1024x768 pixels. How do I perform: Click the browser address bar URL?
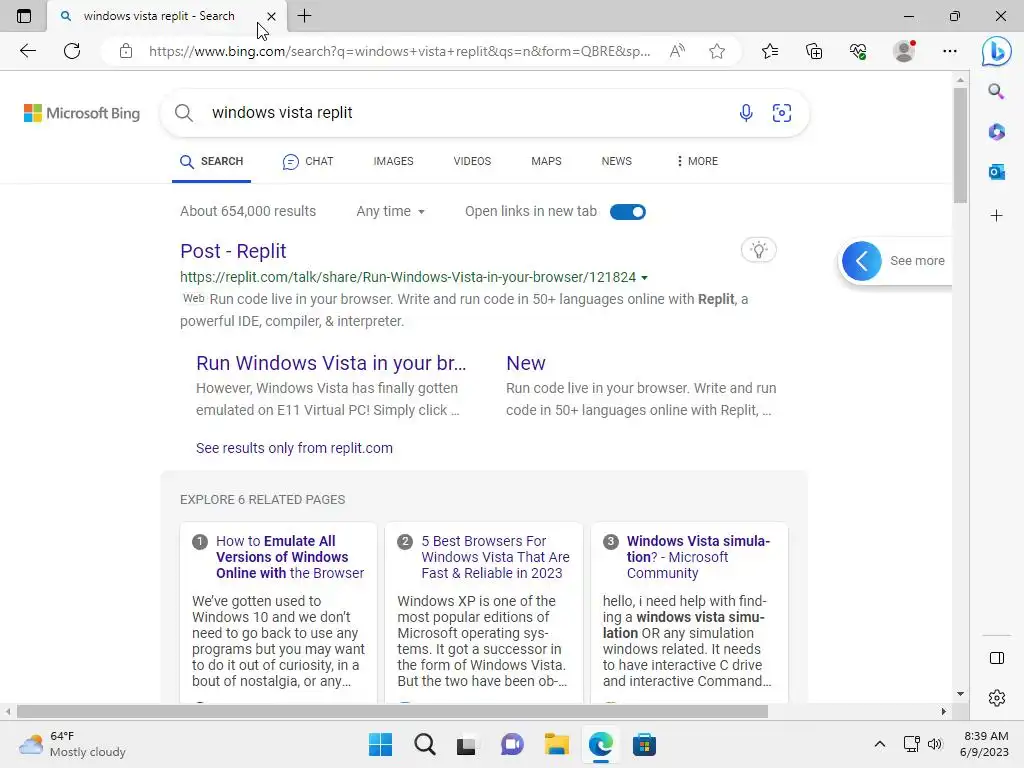coord(399,51)
